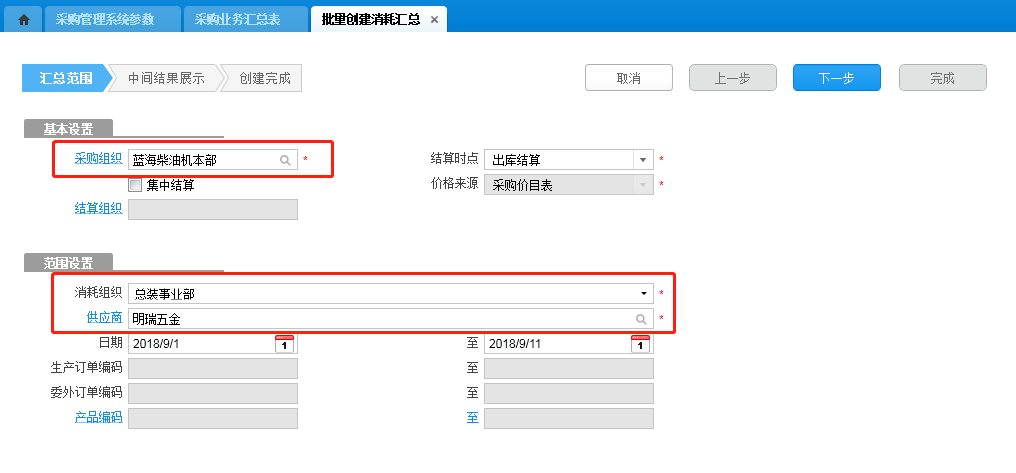The width and height of the screenshot is (1016, 473).
Task: Click the 上一步 button
Action: coord(732,78)
